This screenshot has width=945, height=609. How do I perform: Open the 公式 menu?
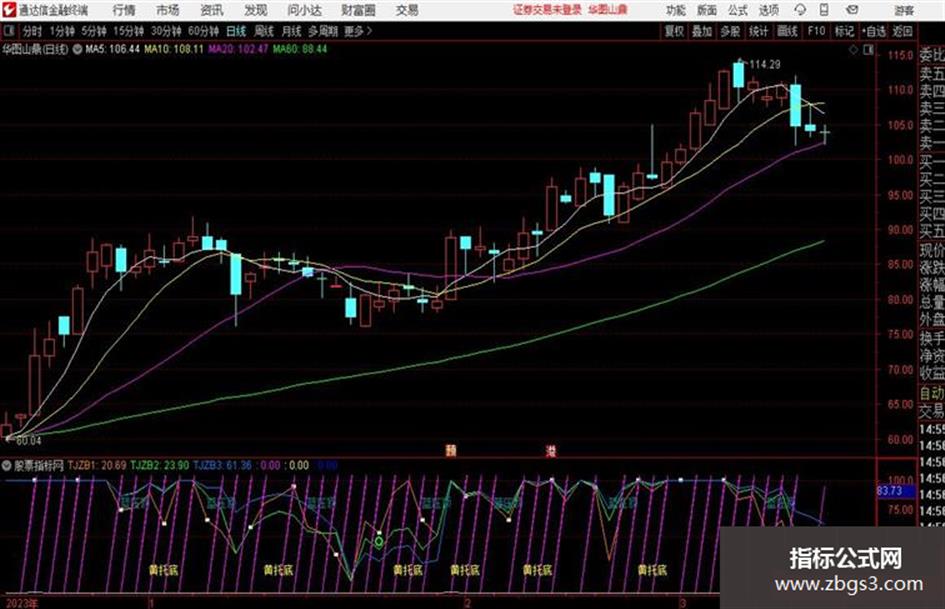[737, 10]
